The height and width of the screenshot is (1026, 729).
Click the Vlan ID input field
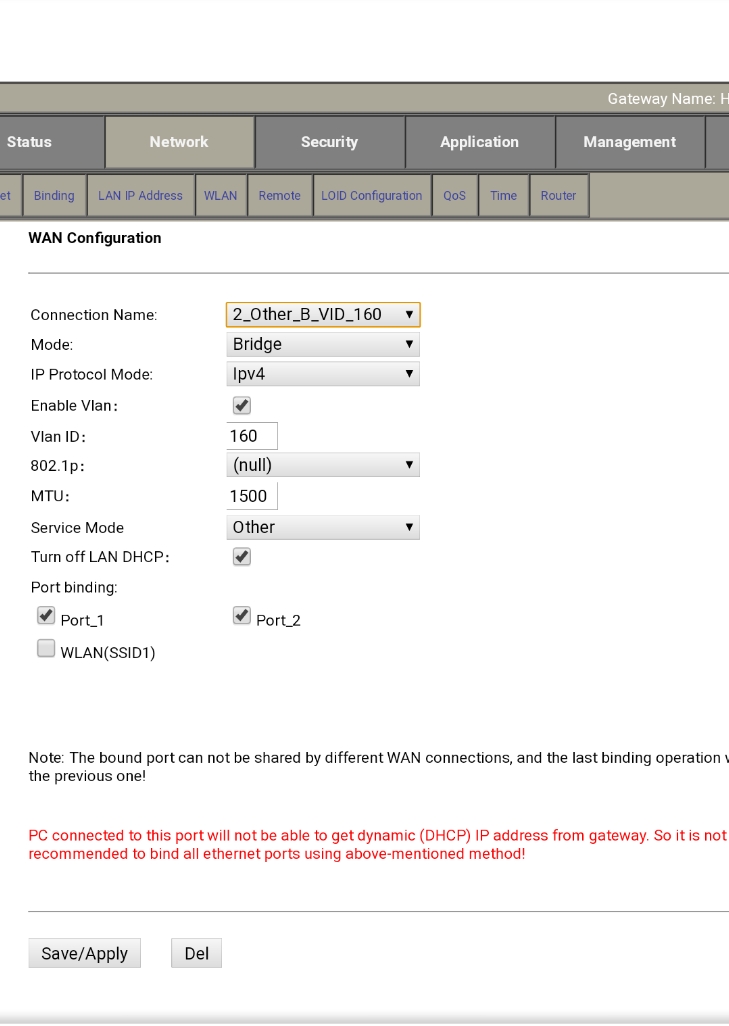252,436
